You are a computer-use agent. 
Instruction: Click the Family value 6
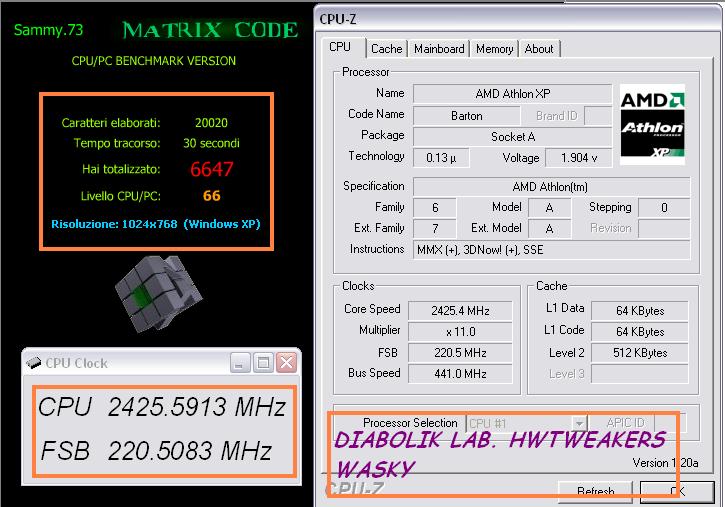435,208
